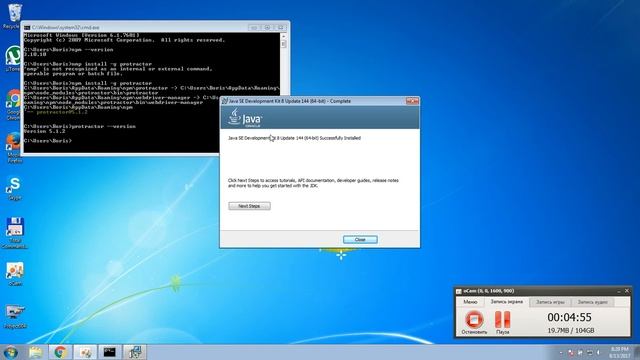Open the Mozilla Firefox desktop shortcut

pyautogui.click(x=14, y=148)
